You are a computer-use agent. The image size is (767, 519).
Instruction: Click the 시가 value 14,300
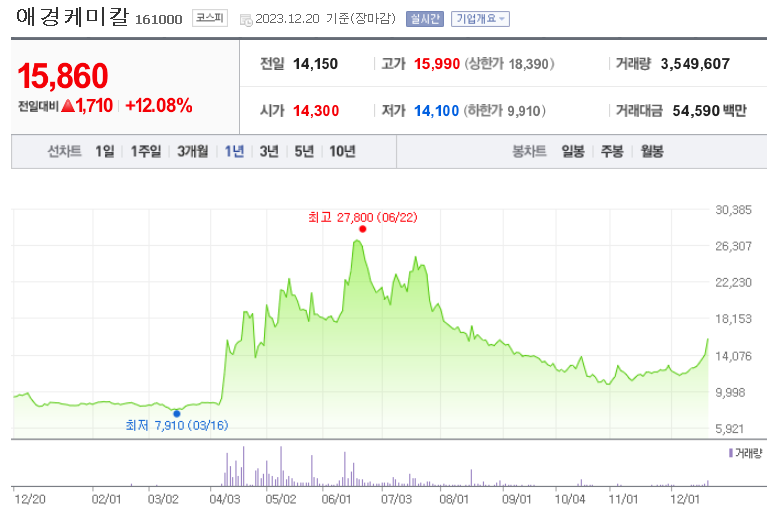tap(316, 111)
